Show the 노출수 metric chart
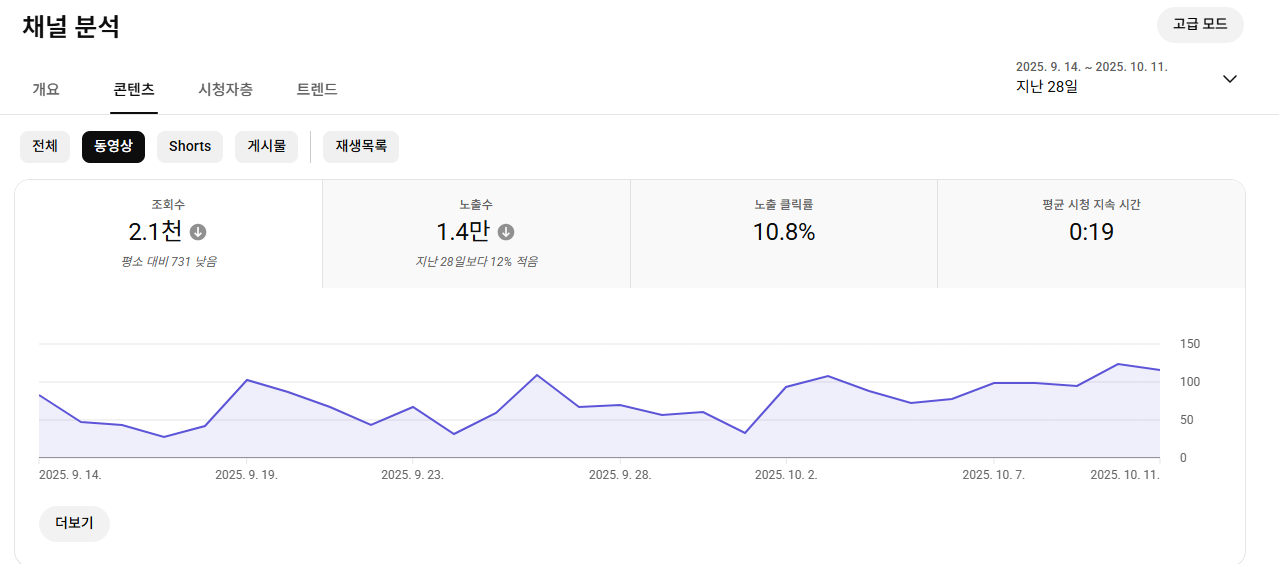 pos(476,234)
